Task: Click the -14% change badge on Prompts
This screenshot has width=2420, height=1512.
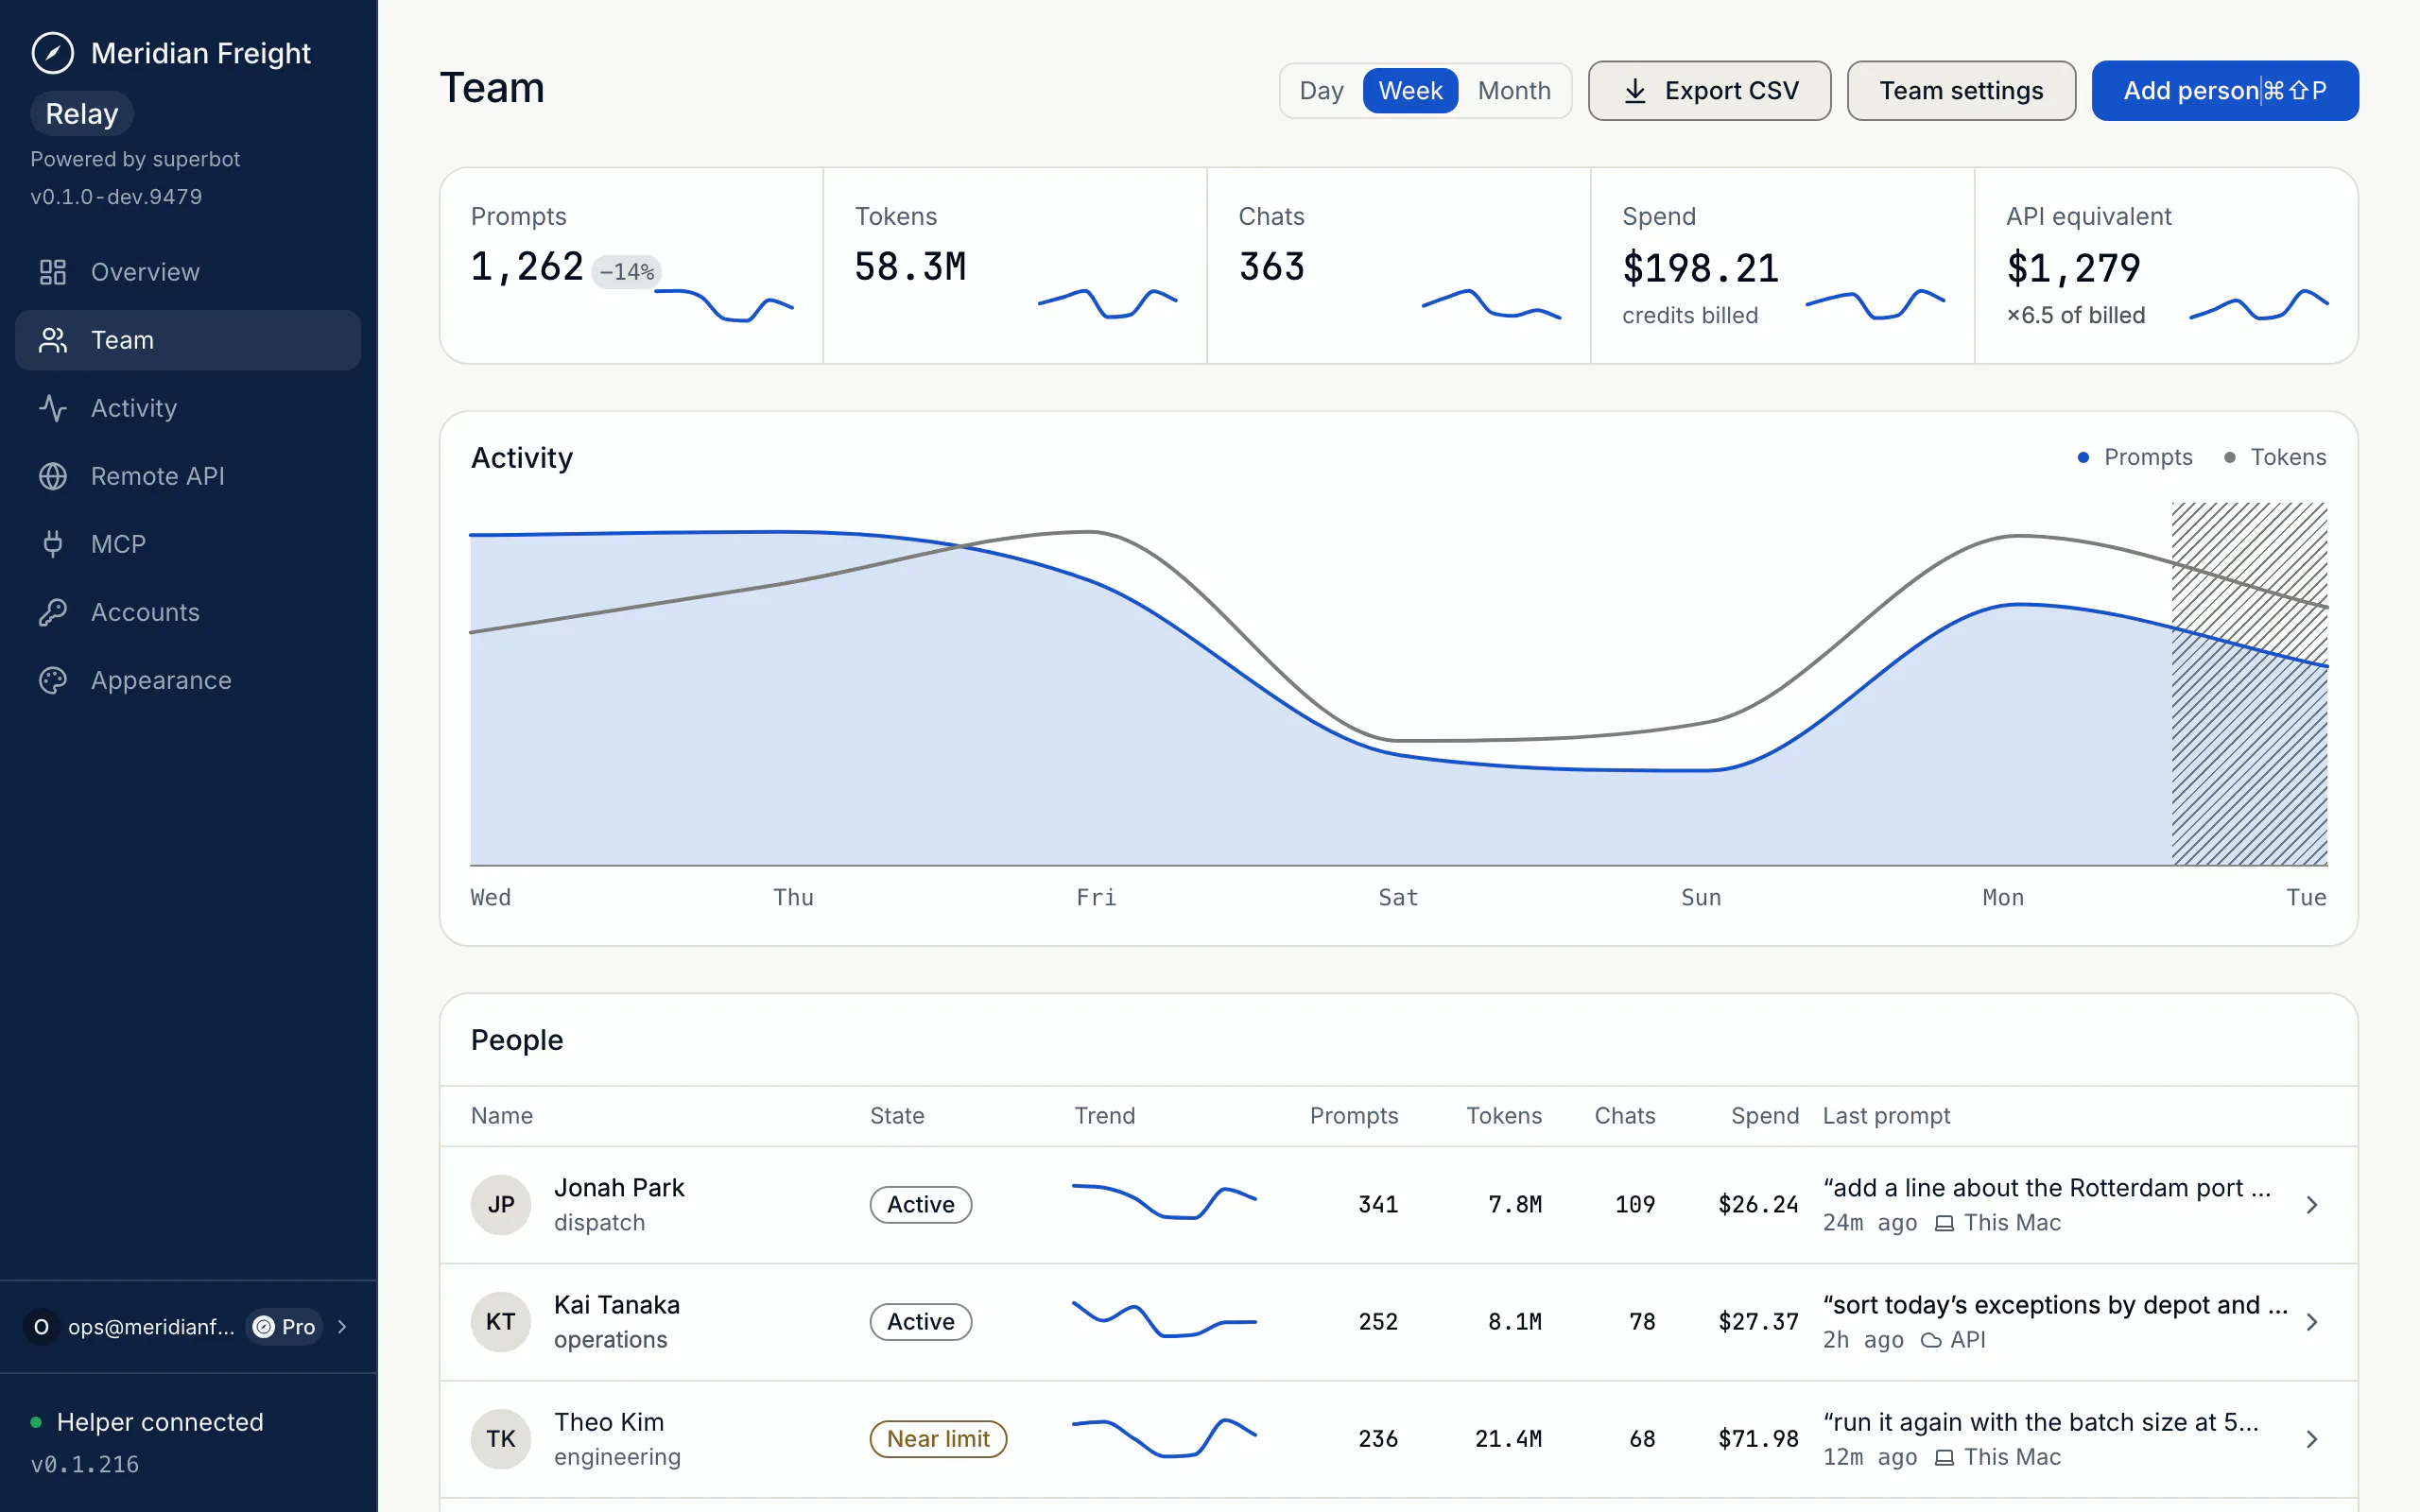Action: coord(627,272)
